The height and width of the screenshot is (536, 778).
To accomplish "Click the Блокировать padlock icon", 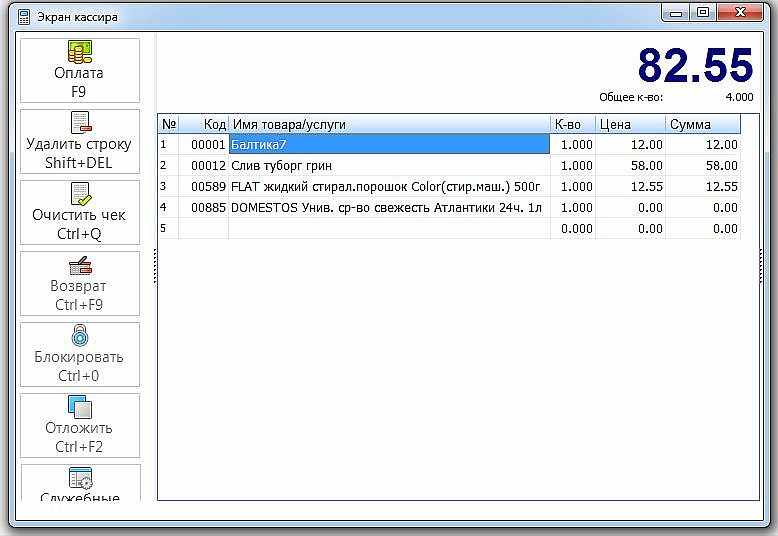I will tap(80, 335).
